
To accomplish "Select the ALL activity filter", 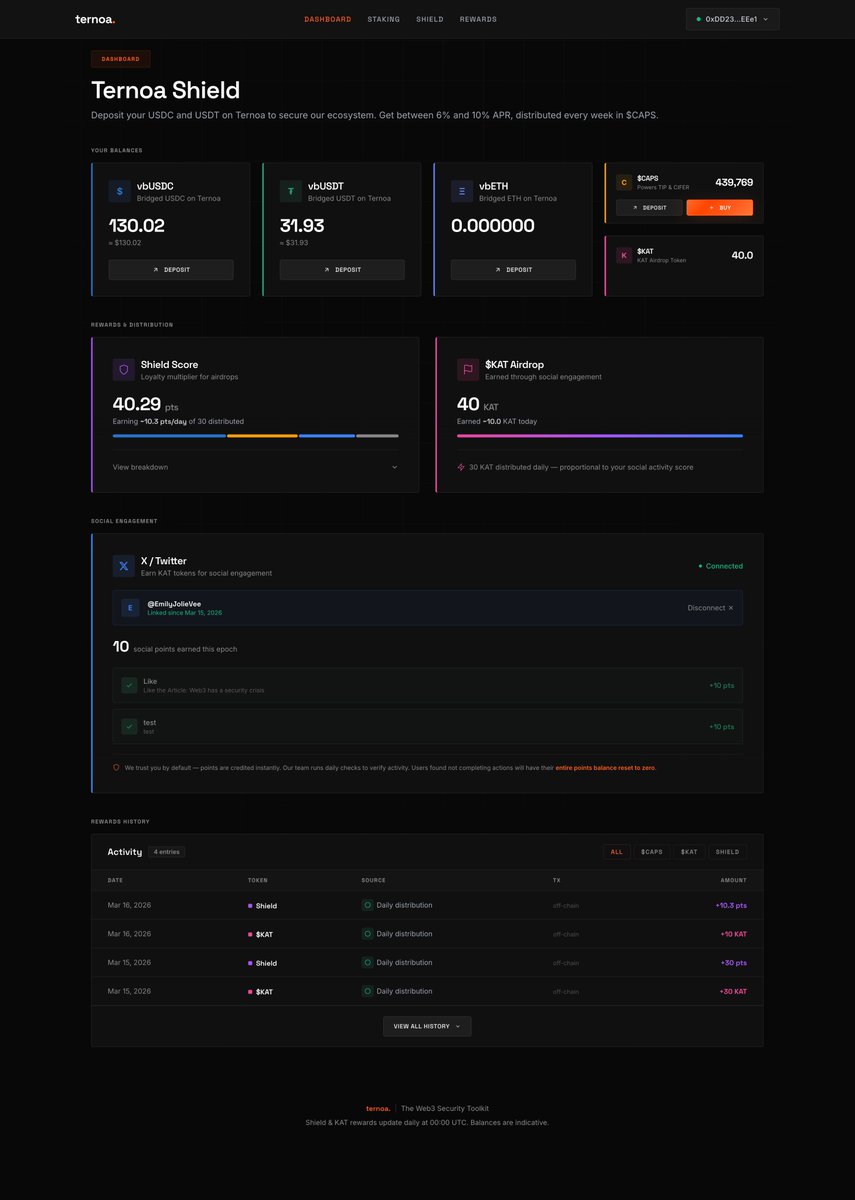I will (616, 852).
